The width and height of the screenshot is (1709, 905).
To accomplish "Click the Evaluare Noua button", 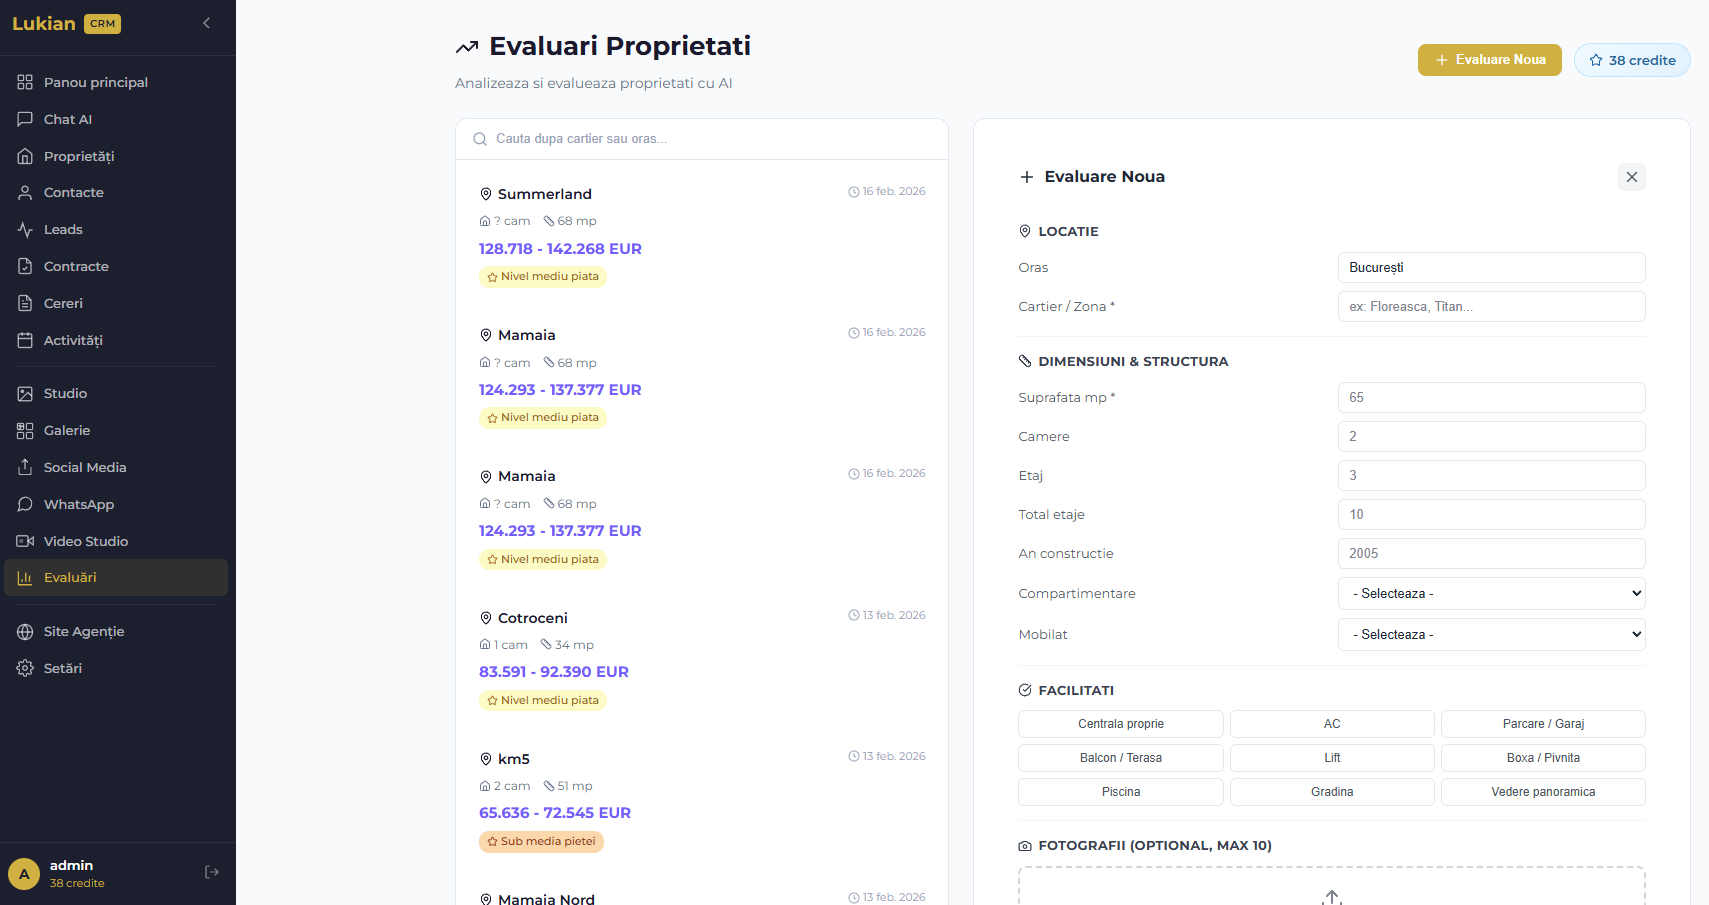I will tap(1489, 60).
